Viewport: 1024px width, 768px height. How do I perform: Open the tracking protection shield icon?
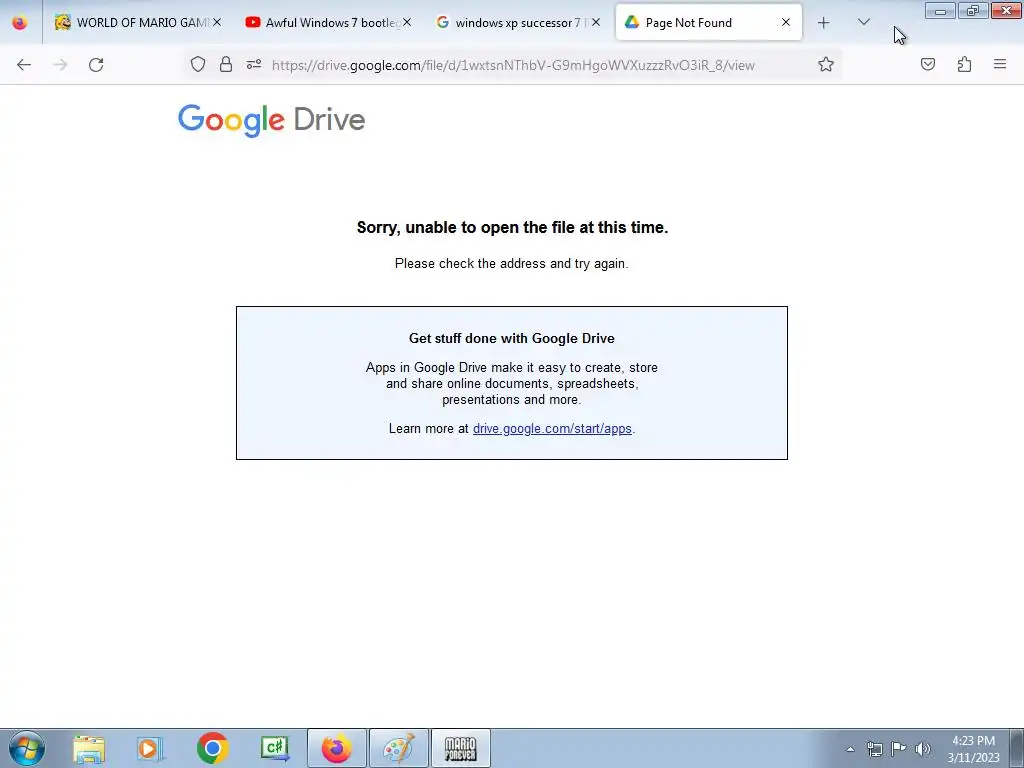click(x=198, y=64)
